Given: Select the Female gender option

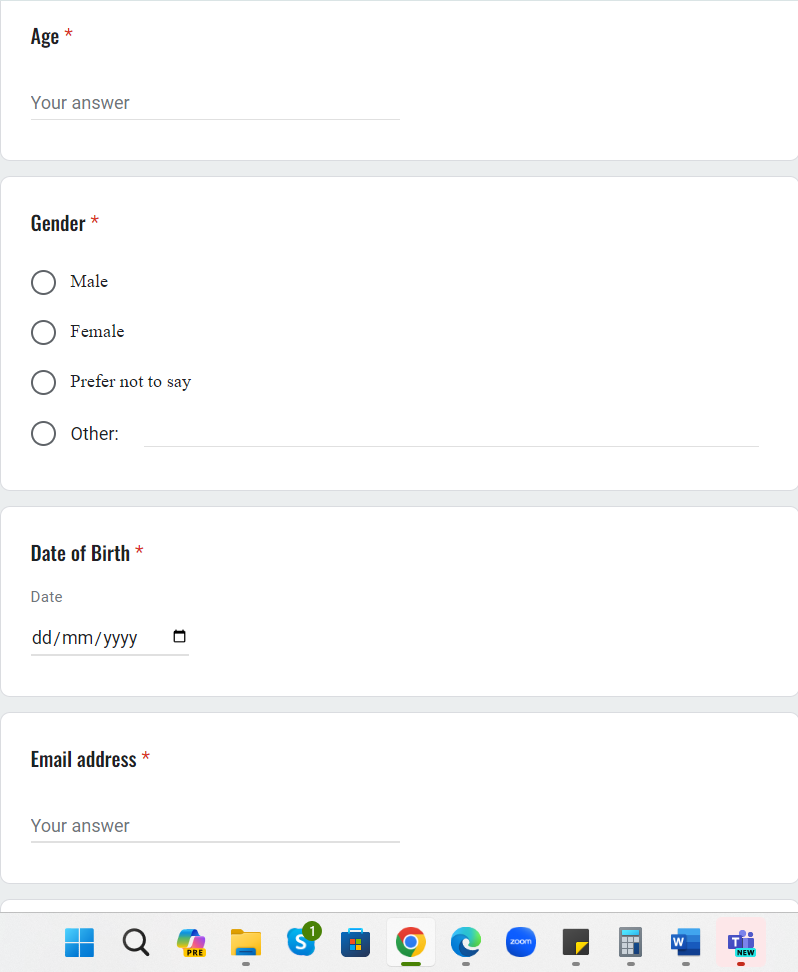Looking at the screenshot, I should [43, 332].
